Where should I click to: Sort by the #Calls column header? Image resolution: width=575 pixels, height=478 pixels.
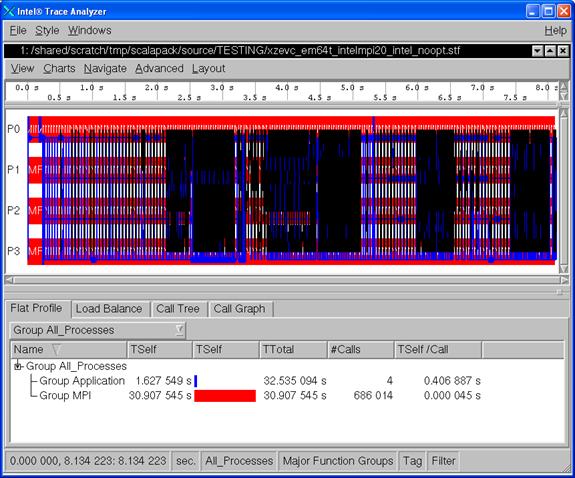[x=360, y=350]
